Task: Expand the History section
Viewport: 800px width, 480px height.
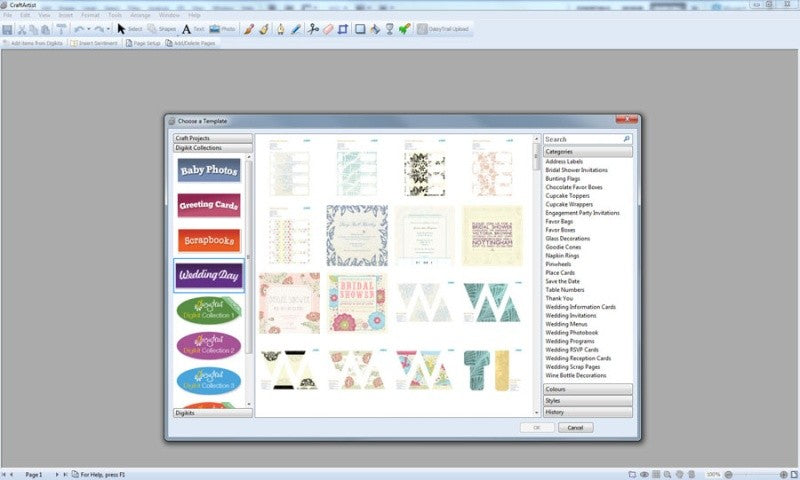Action: tap(588, 412)
